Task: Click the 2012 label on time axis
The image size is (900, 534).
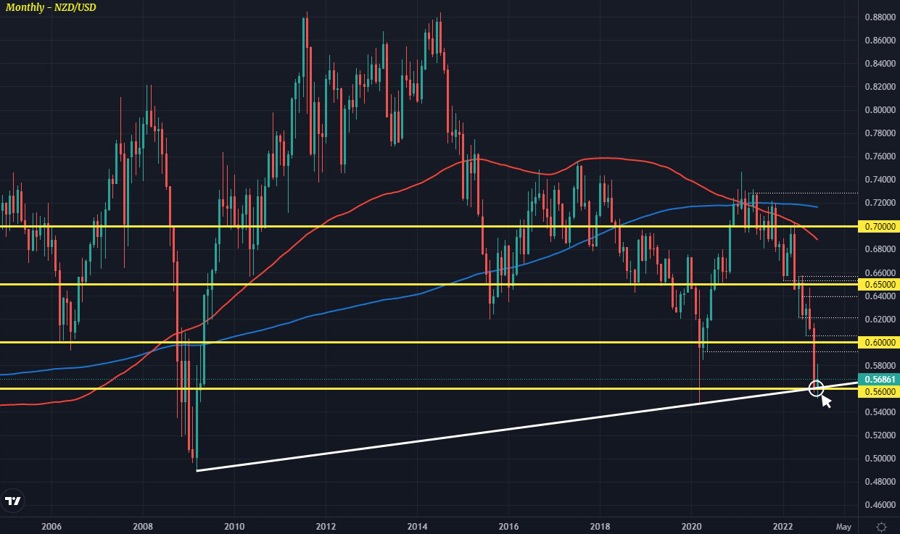Action: [x=326, y=527]
